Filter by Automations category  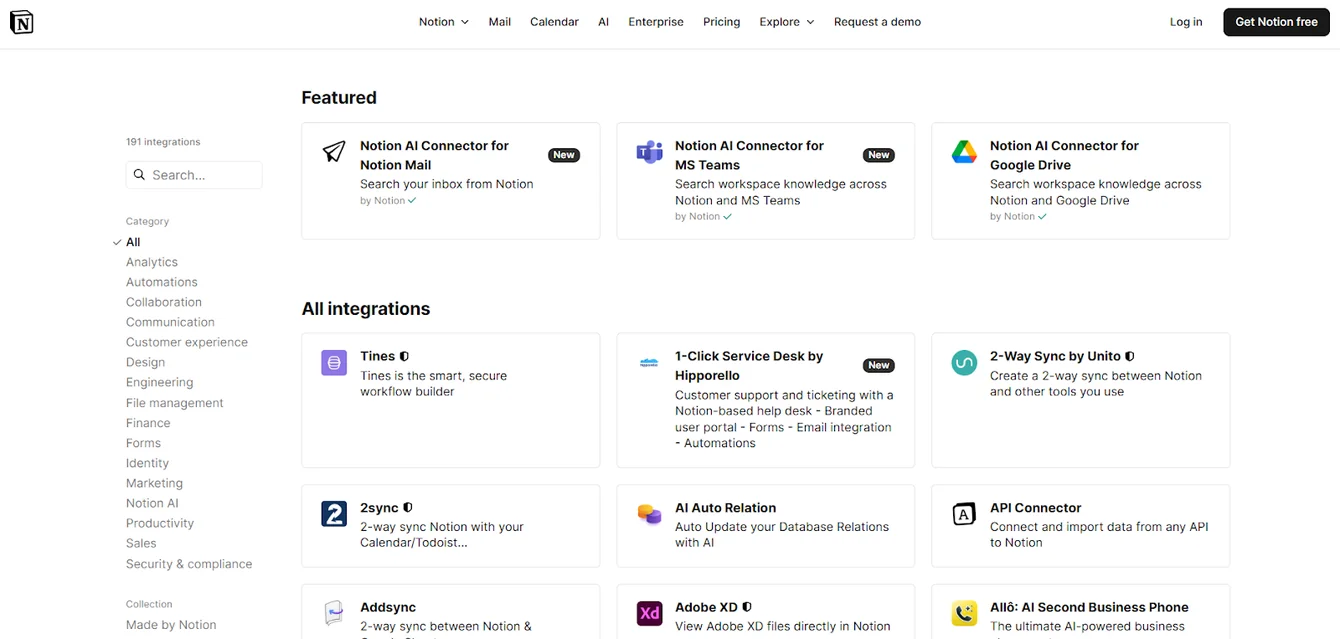(162, 282)
